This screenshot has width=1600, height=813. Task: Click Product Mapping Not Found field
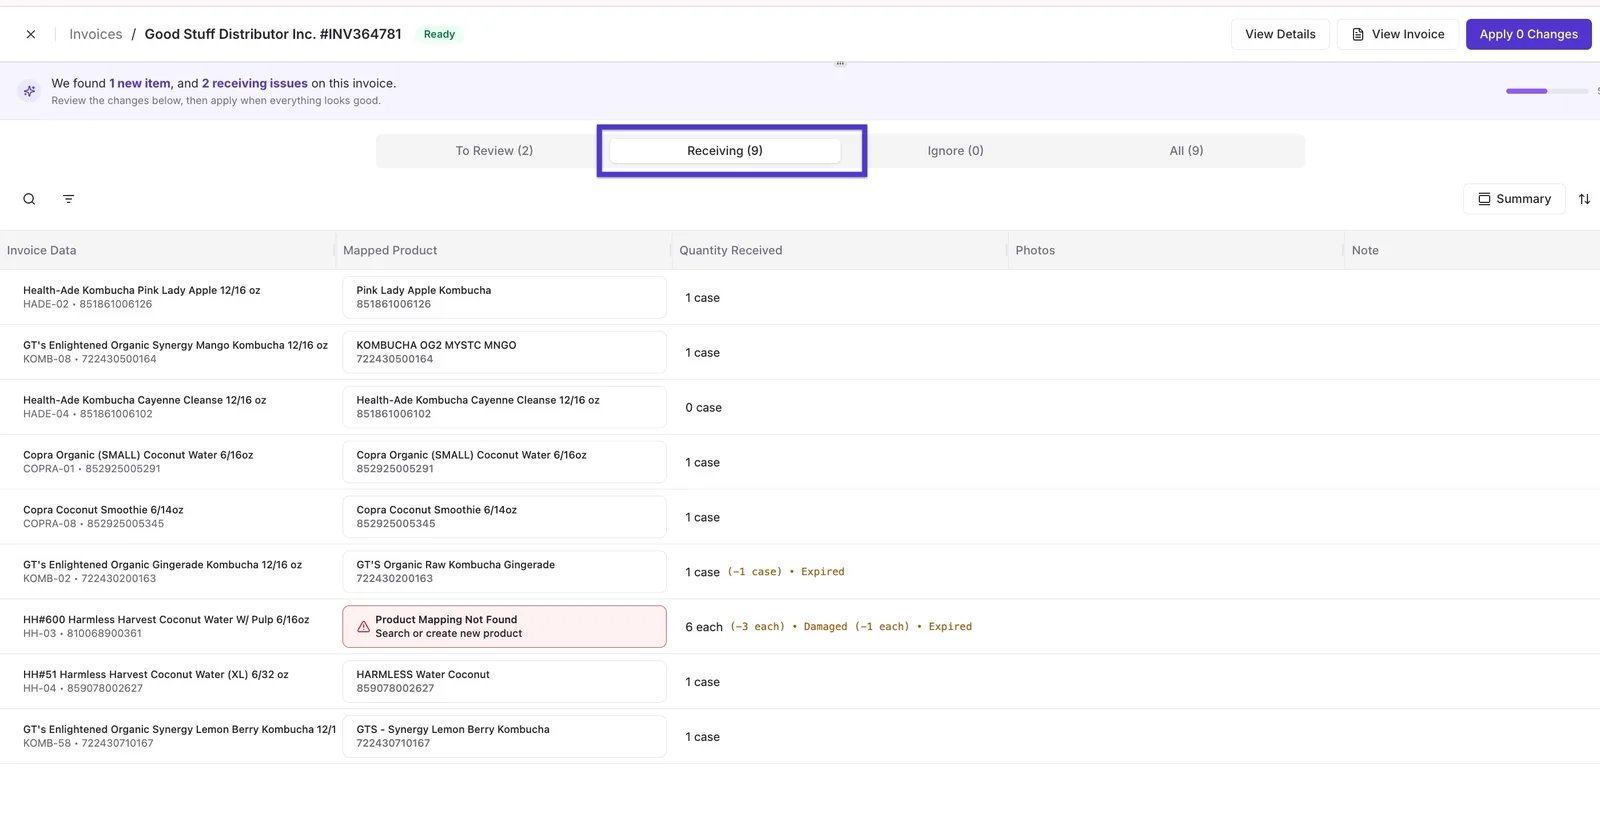(504, 627)
